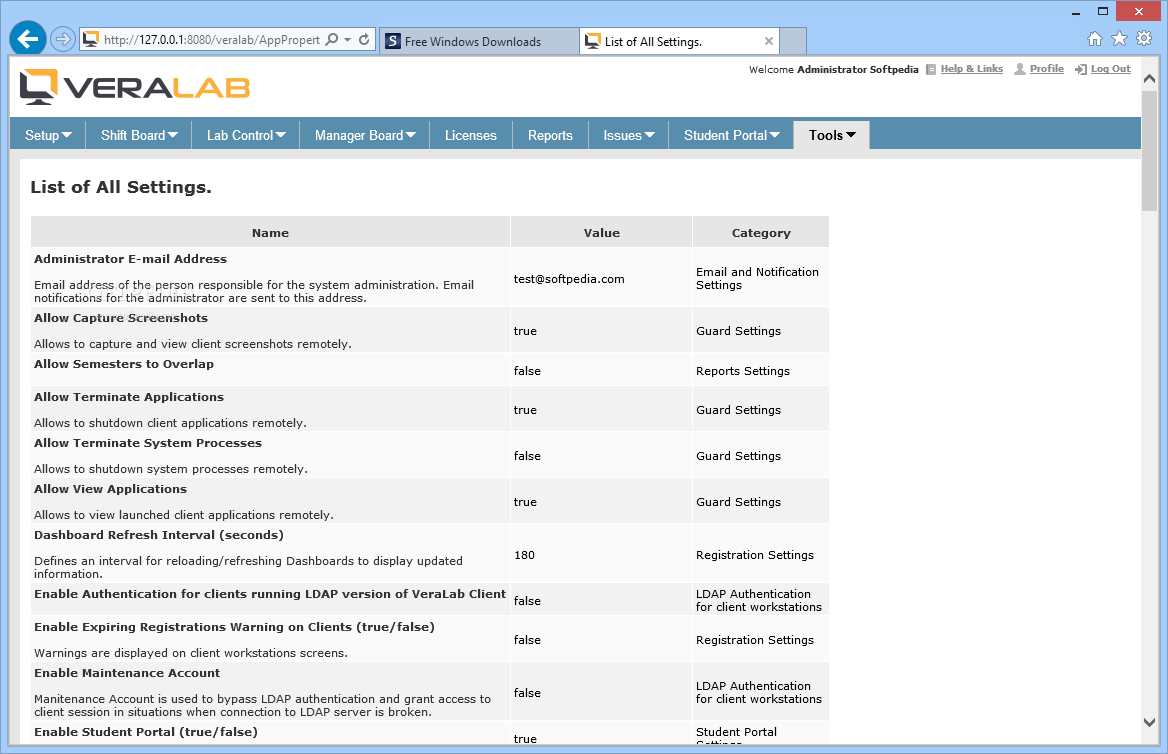This screenshot has width=1168, height=754.
Task: Expand the Manager Board menu
Action: tap(365, 135)
